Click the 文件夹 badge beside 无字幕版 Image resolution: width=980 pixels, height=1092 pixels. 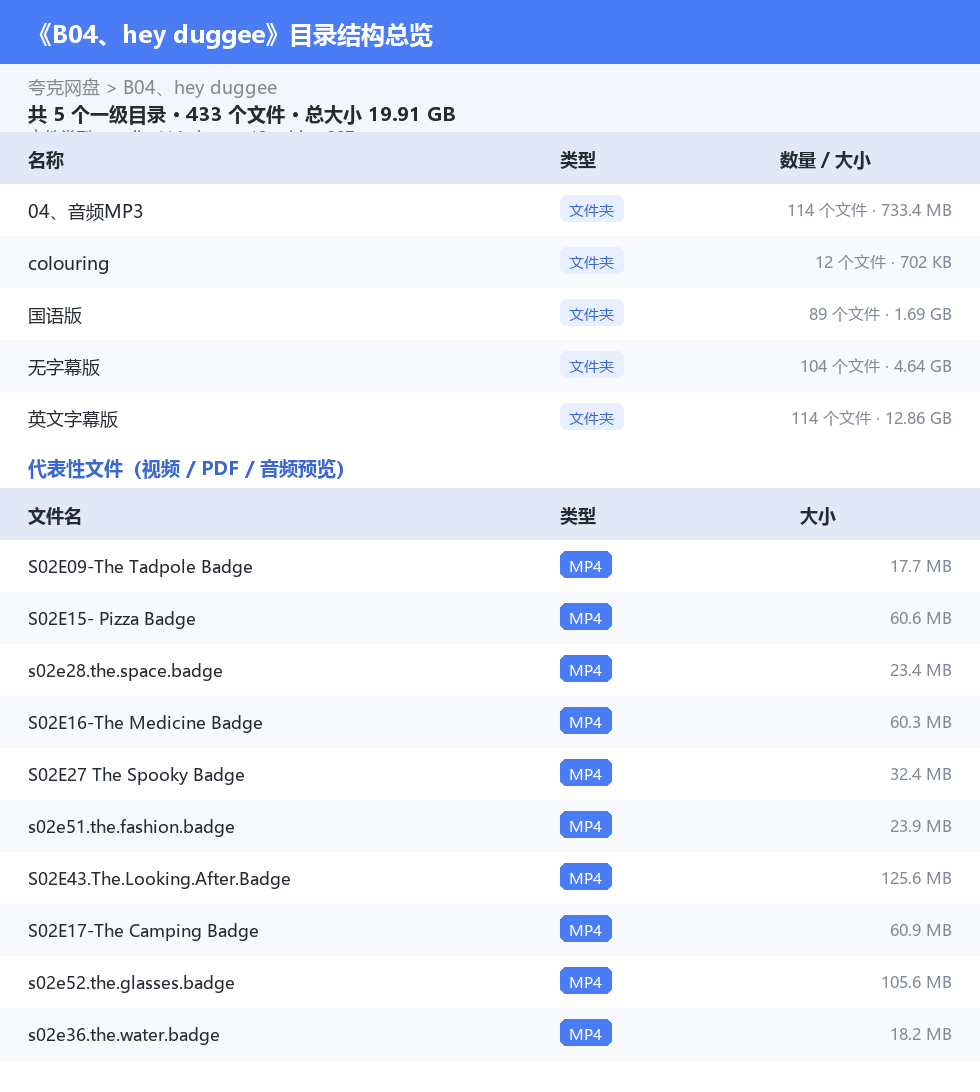[591, 366]
